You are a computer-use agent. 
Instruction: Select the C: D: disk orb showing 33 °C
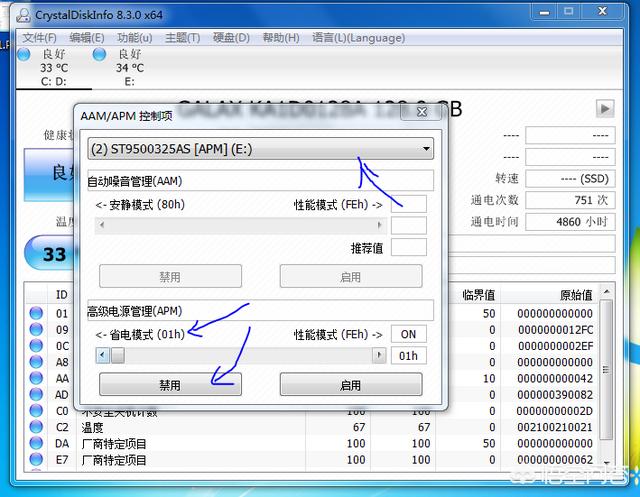(x=24, y=55)
